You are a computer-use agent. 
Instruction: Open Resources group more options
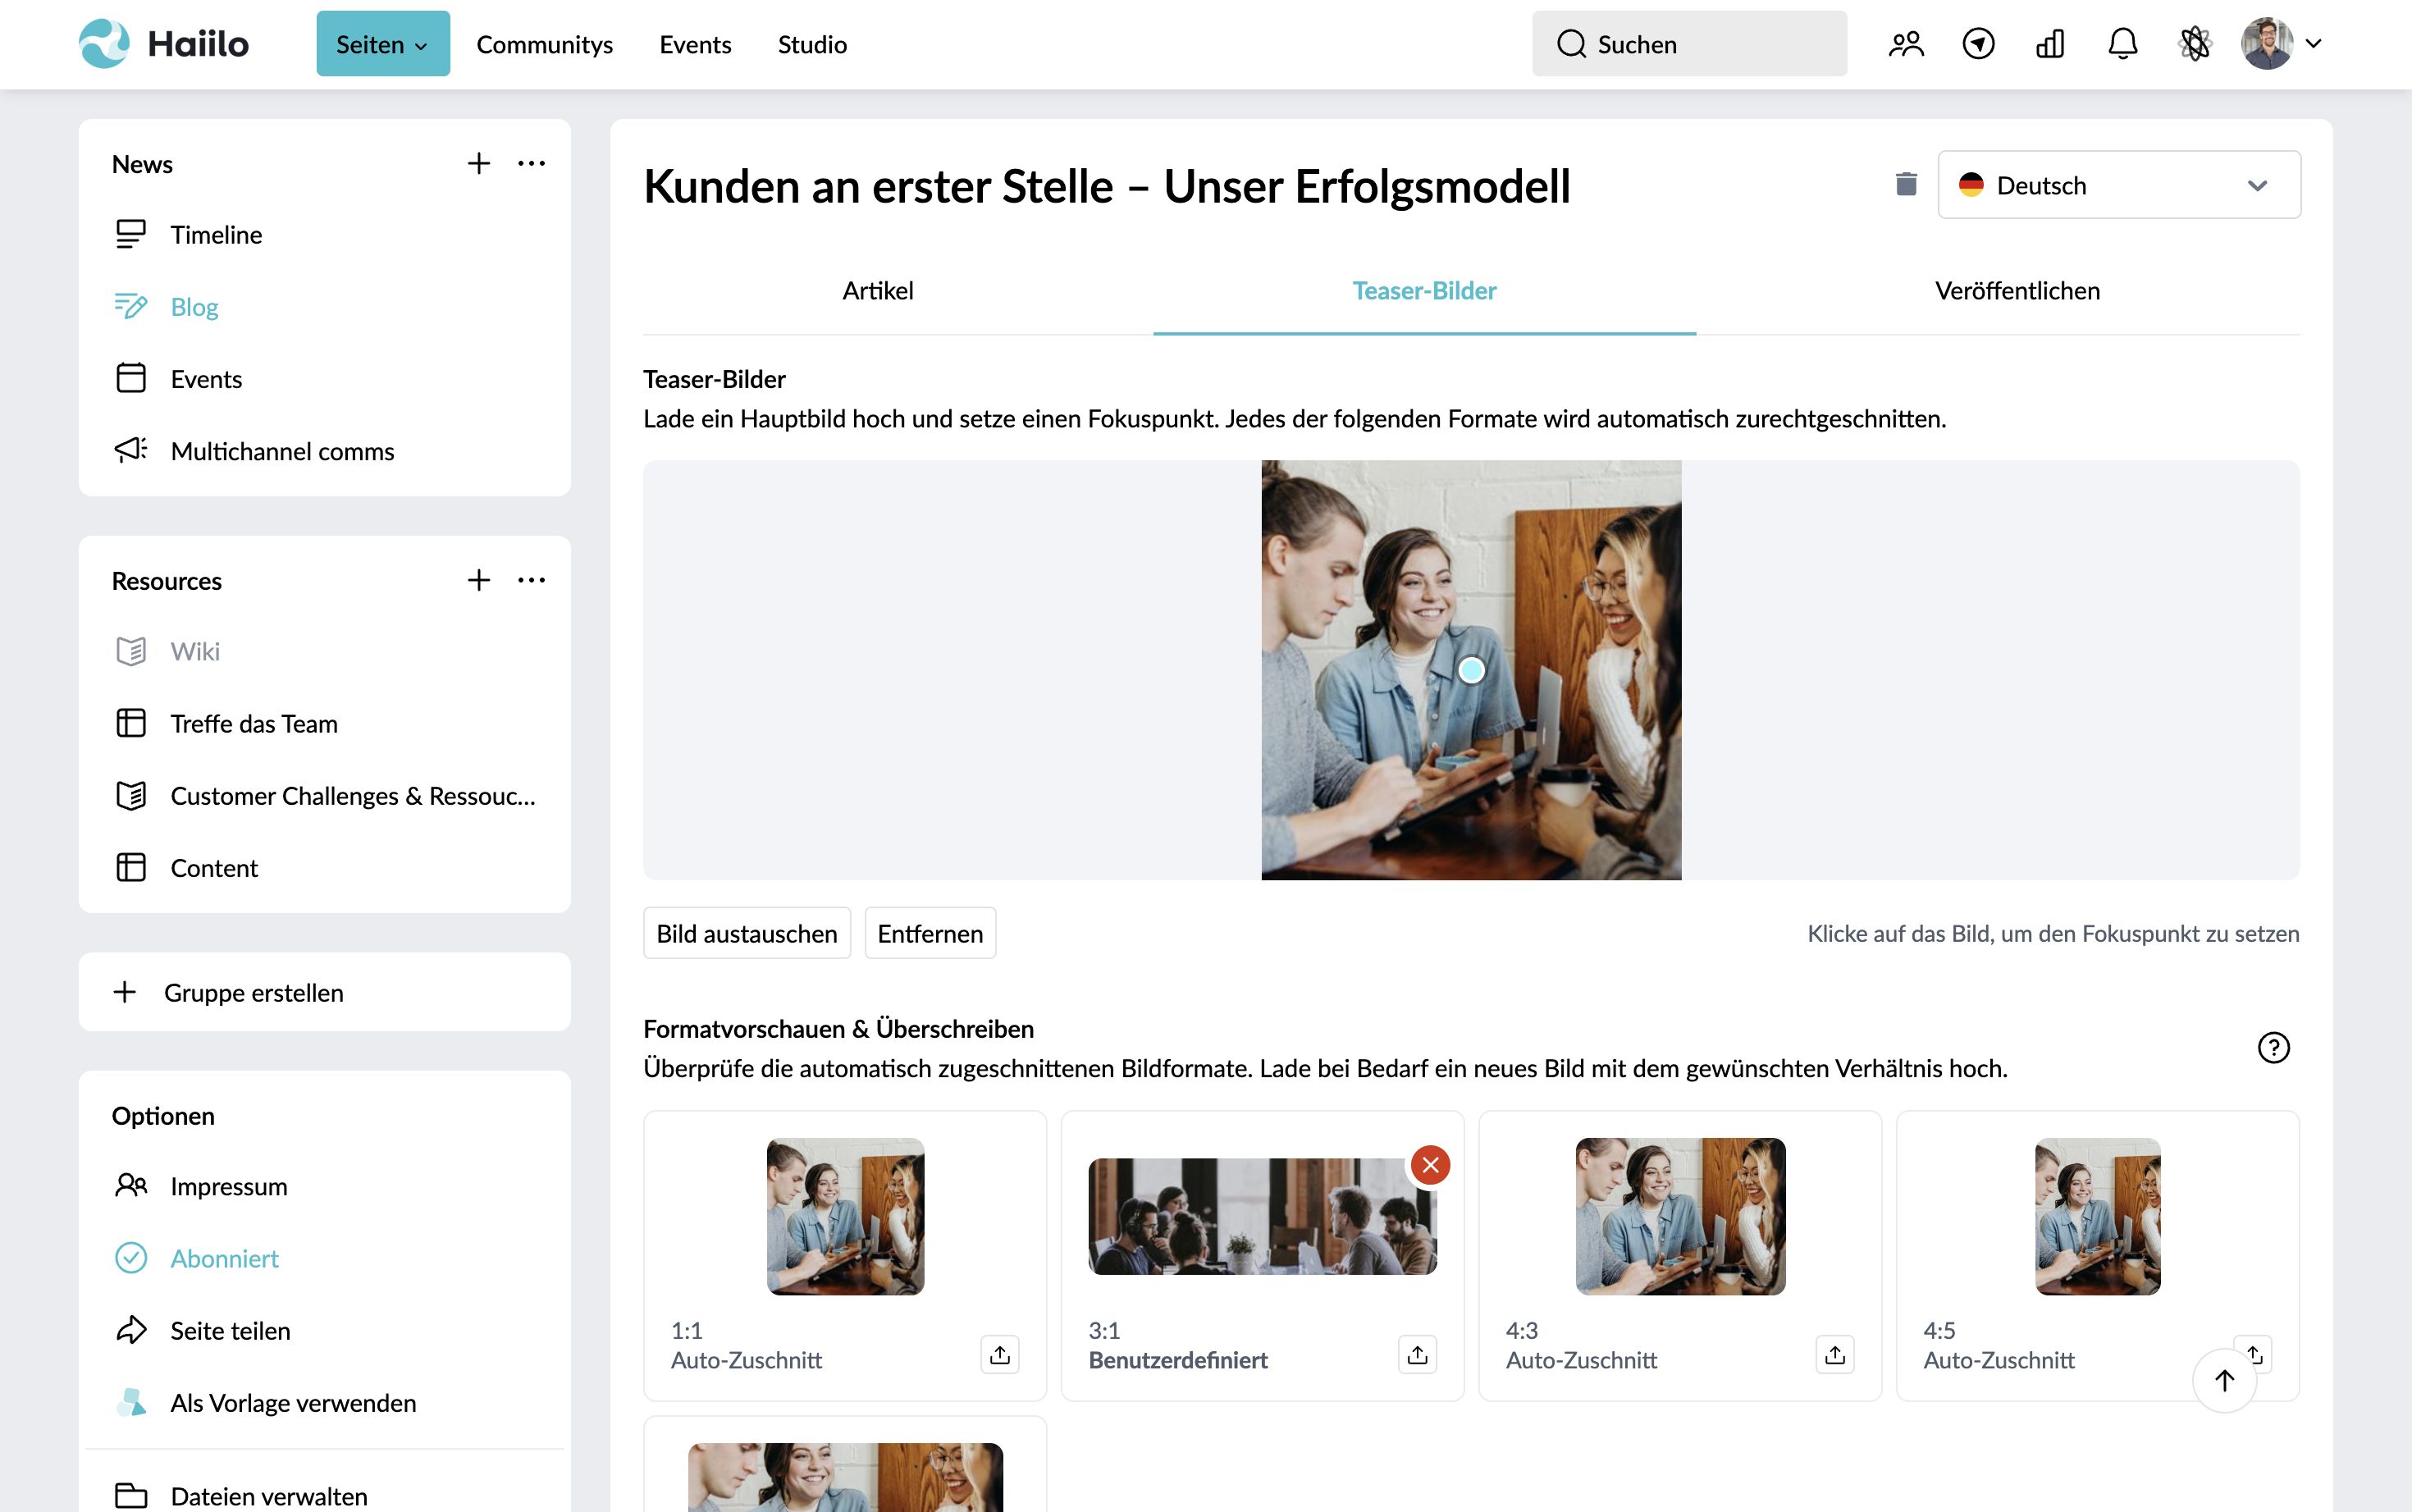tap(531, 580)
